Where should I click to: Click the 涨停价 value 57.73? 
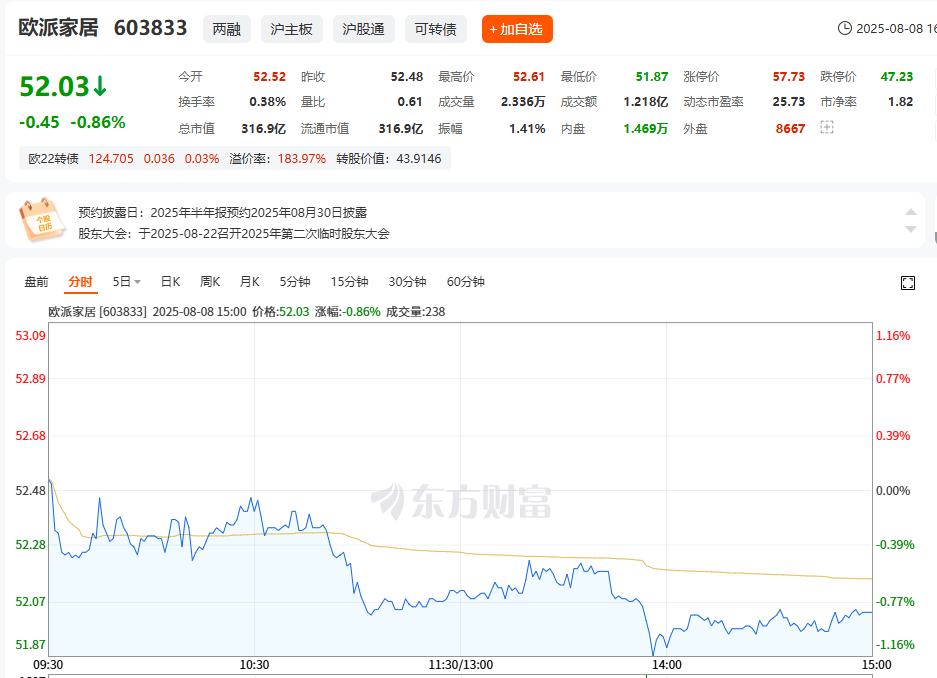[789, 77]
